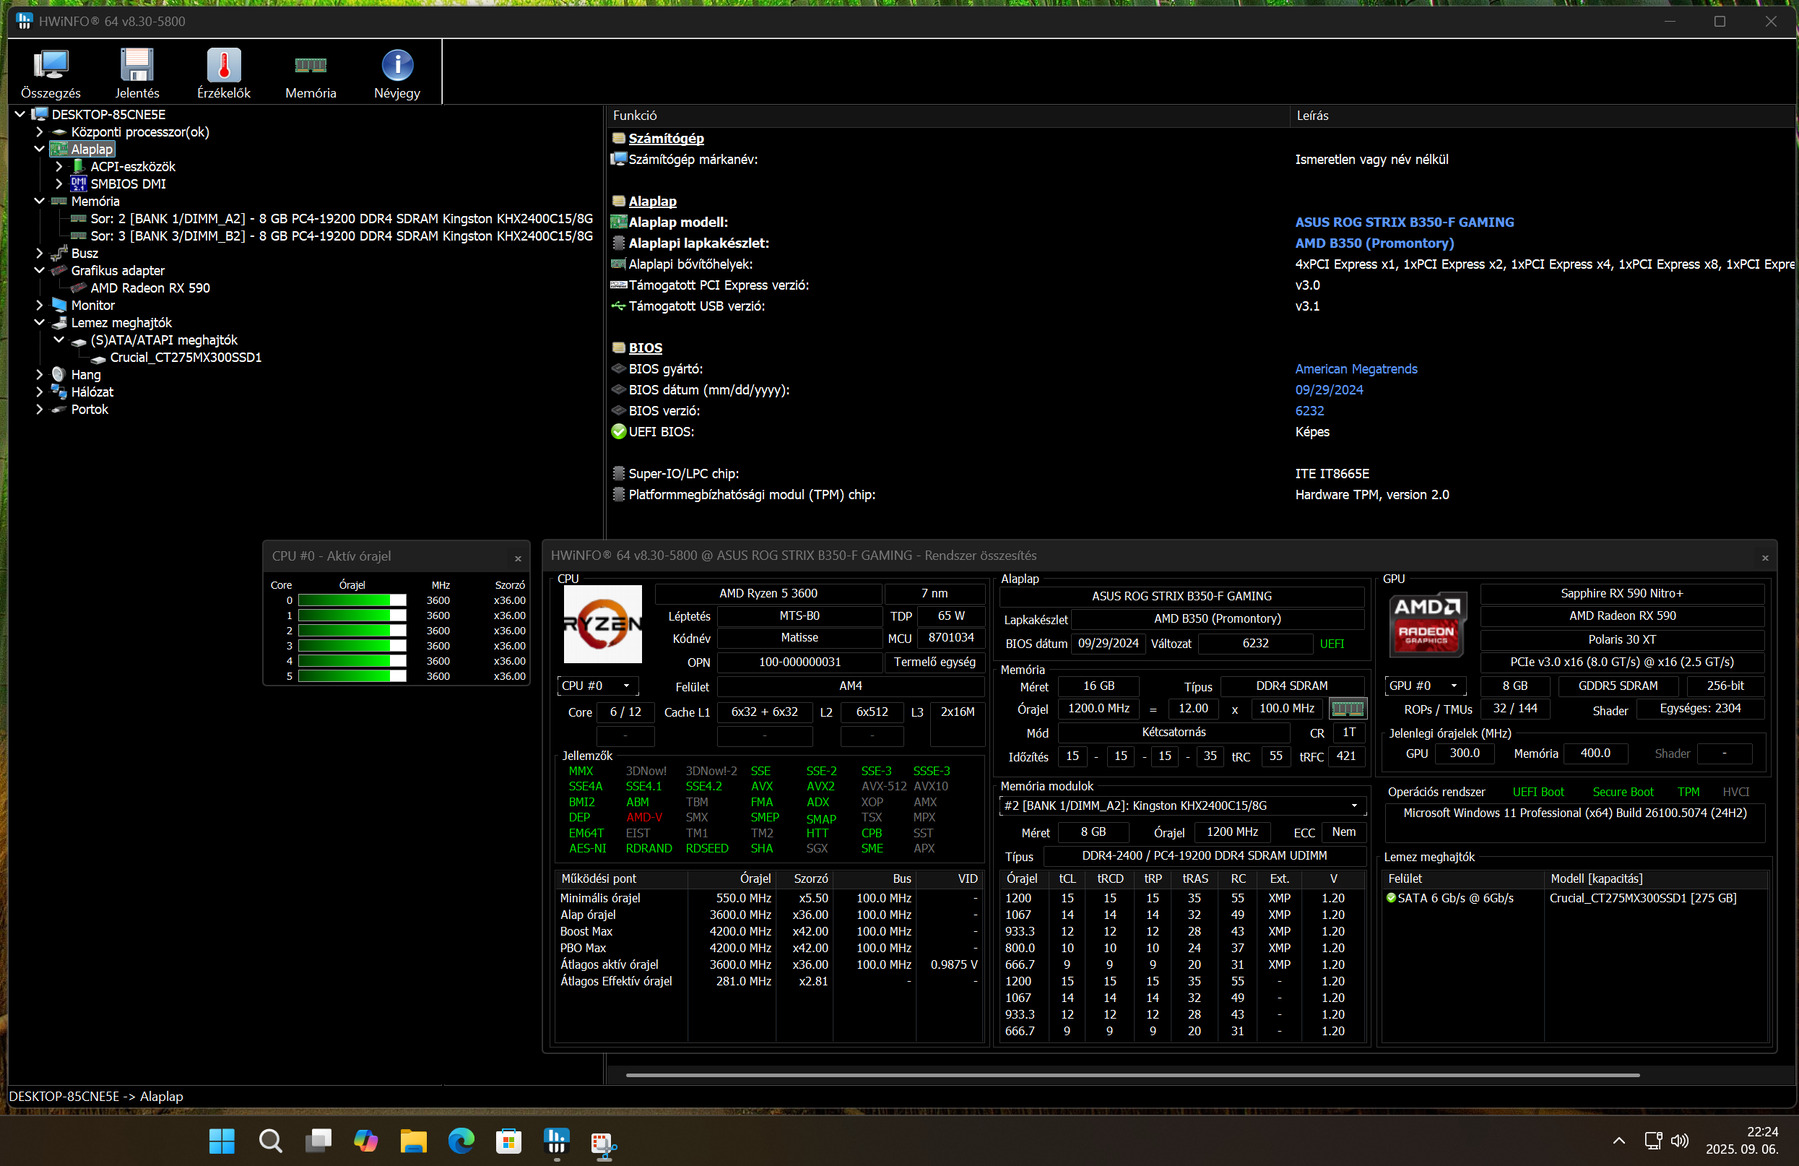Viewport: 1799px width, 1166px height.
Task: Expand the Monitor tree node
Action: tap(39, 305)
